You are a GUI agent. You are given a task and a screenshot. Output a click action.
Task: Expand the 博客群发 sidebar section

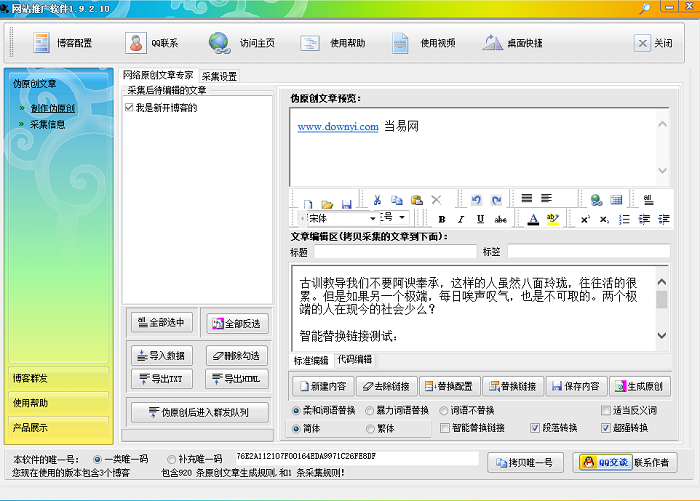tap(56, 378)
